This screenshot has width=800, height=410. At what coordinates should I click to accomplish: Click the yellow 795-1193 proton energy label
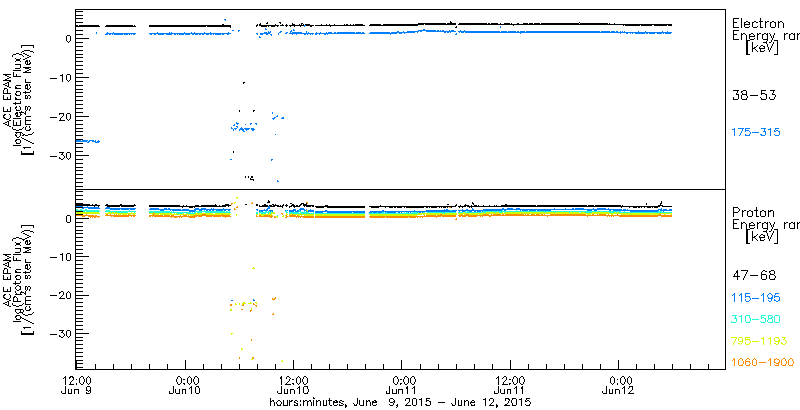coord(760,341)
